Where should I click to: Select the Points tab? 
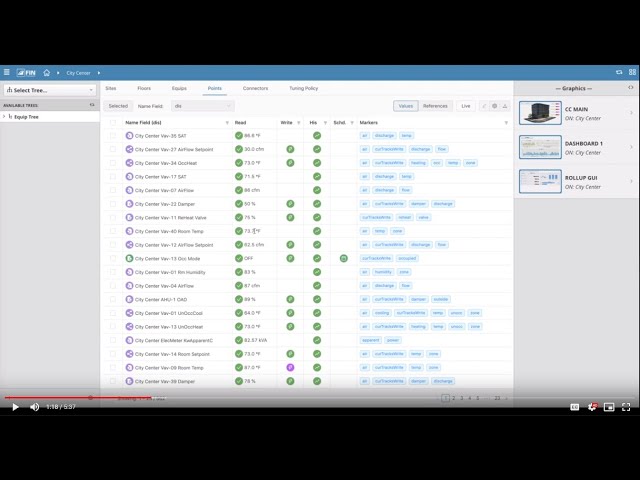tap(215, 88)
